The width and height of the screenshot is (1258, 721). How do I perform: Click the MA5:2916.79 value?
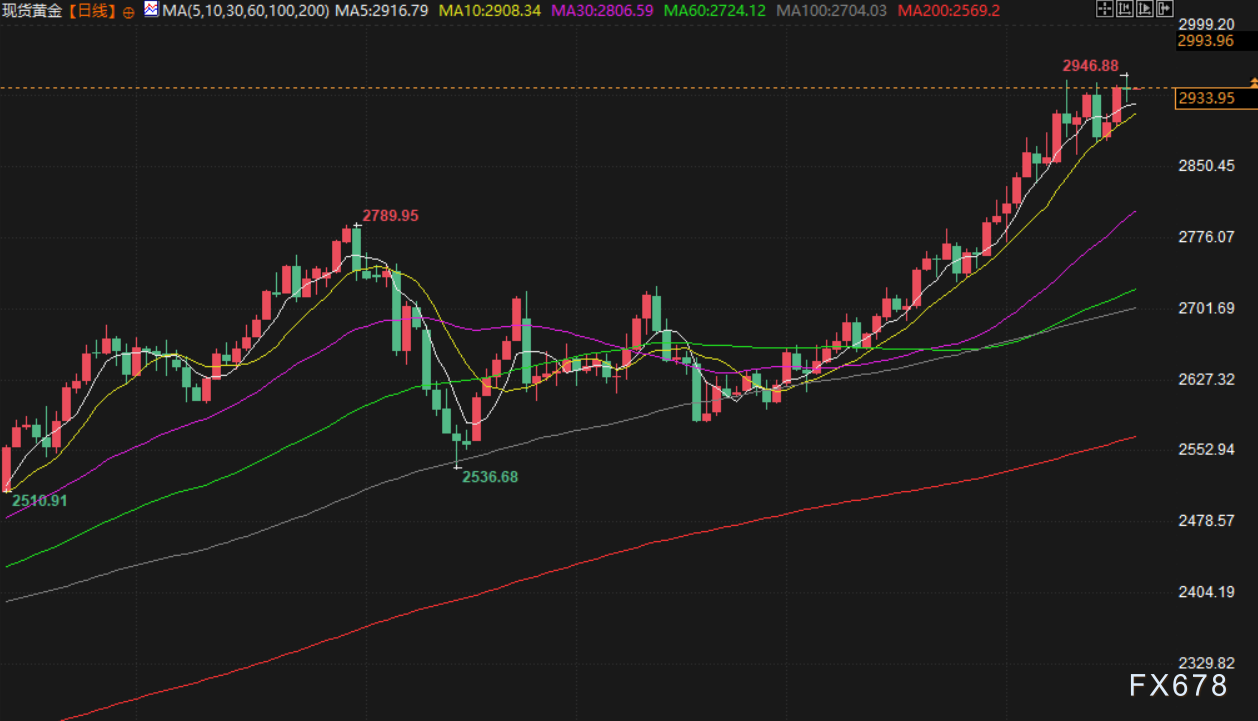382,11
